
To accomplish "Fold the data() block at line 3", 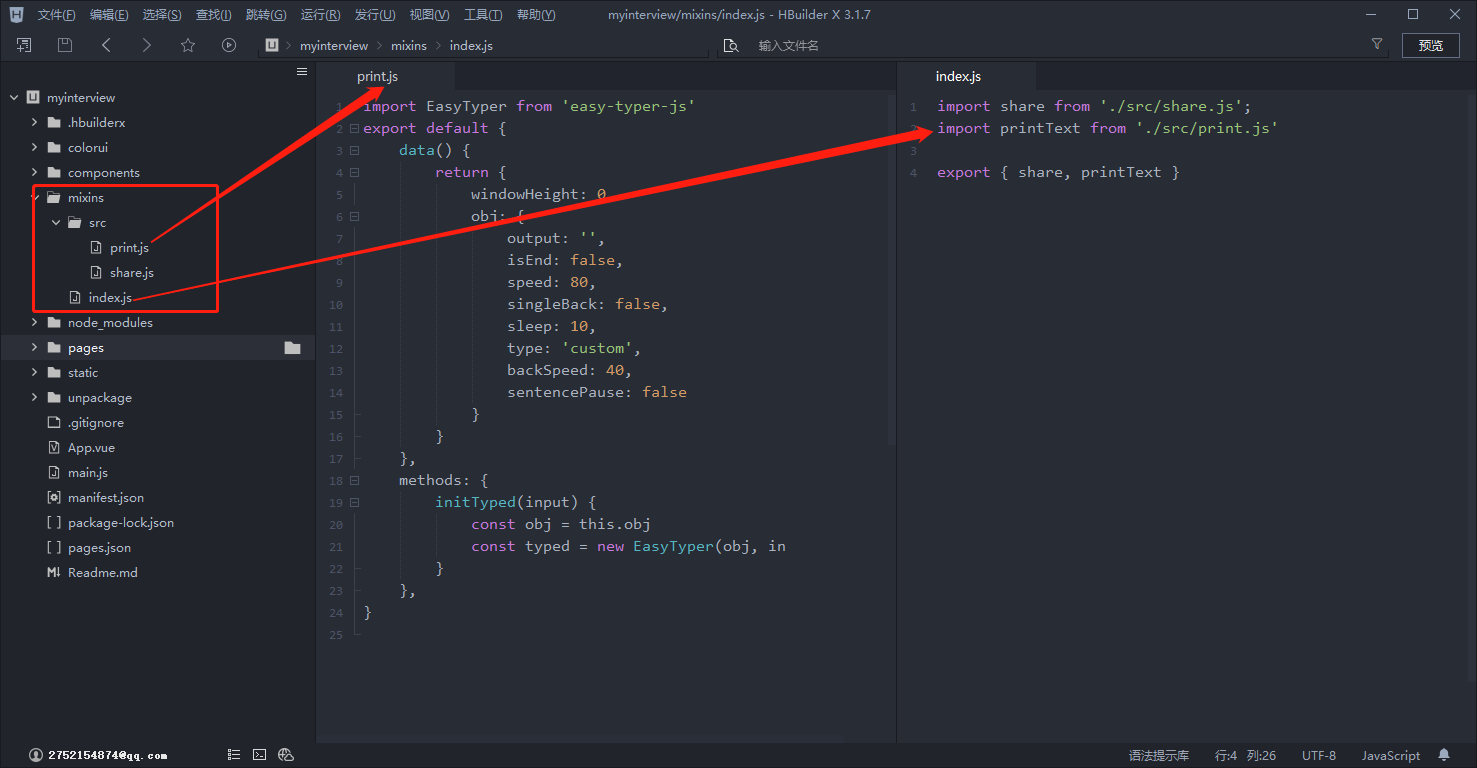I will 354,151.
